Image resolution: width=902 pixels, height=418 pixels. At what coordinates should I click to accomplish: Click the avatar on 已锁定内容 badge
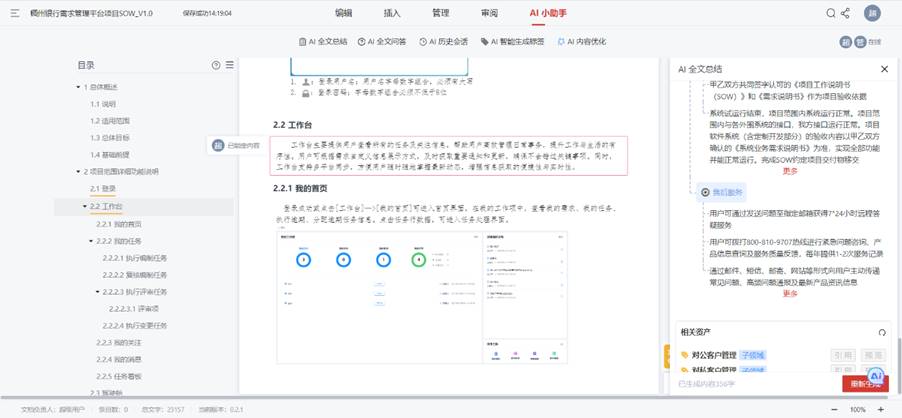tap(218, 145)
